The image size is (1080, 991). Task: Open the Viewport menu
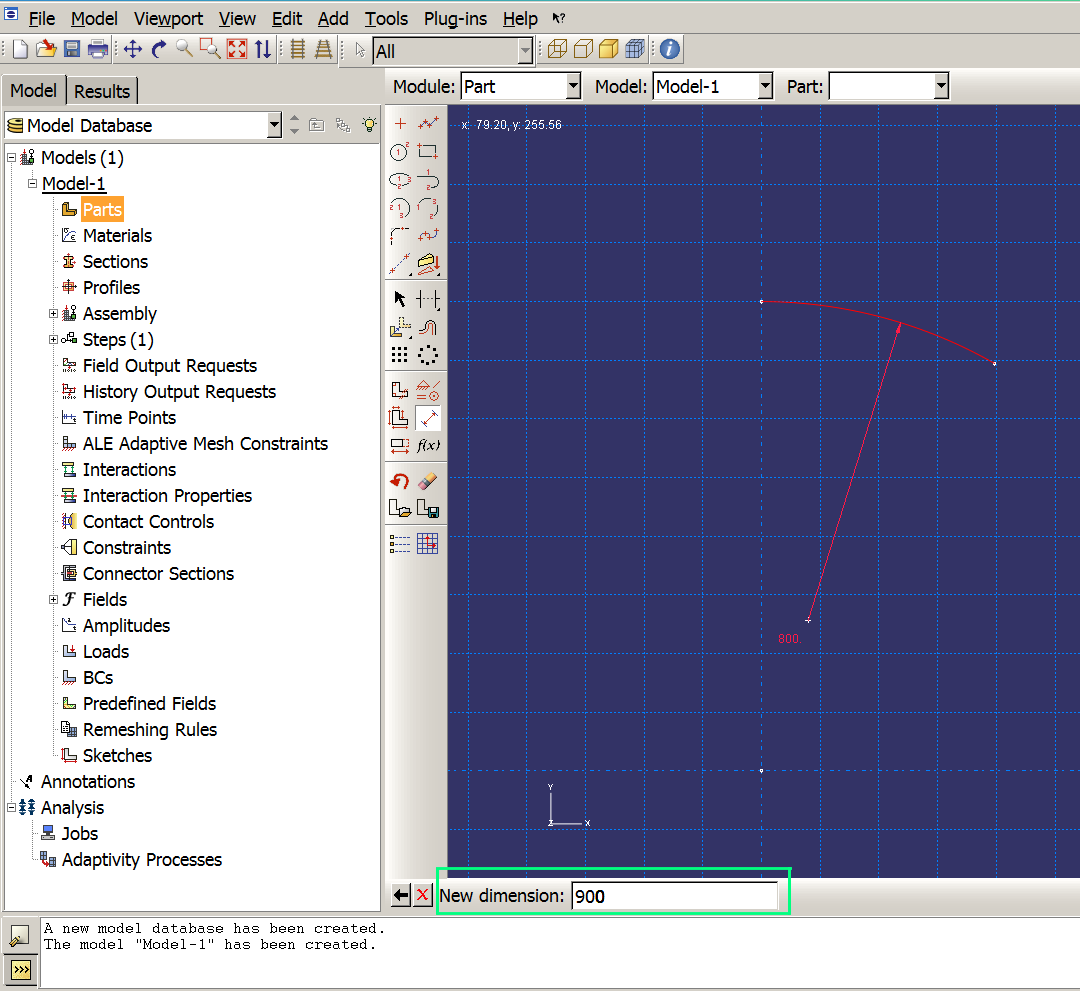pos(169,19)
